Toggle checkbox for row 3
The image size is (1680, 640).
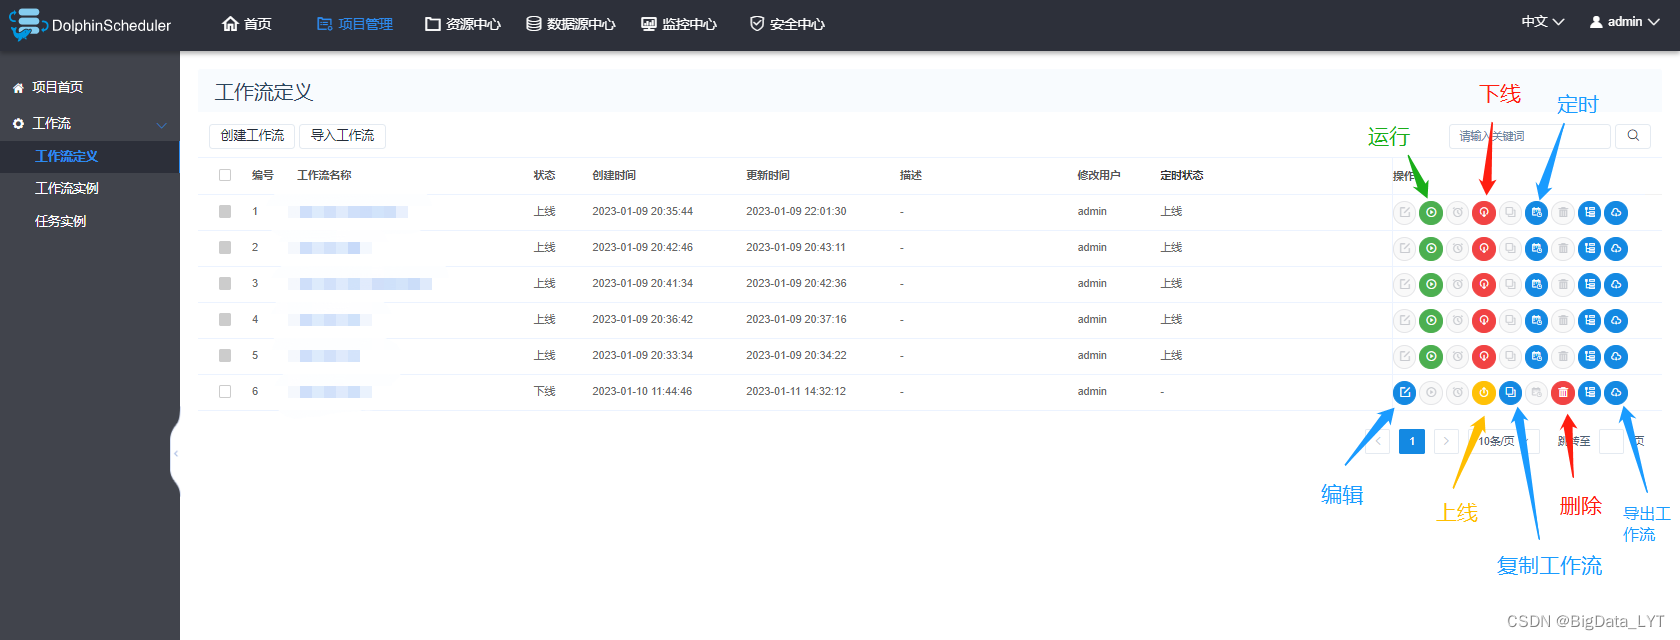point(225,283)
